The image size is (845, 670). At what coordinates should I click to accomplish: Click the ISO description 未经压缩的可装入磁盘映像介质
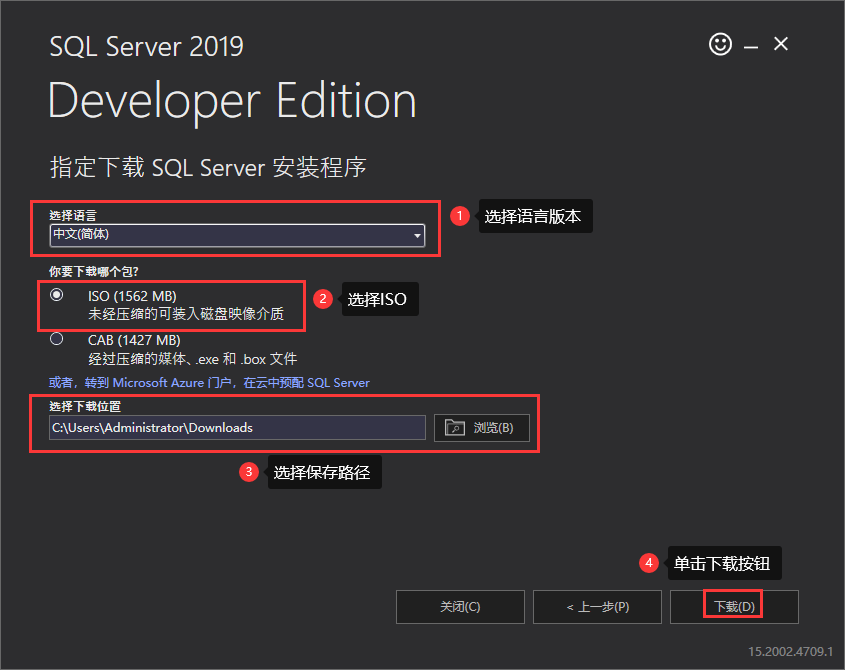pyautogui.click(x=186, y=314)
